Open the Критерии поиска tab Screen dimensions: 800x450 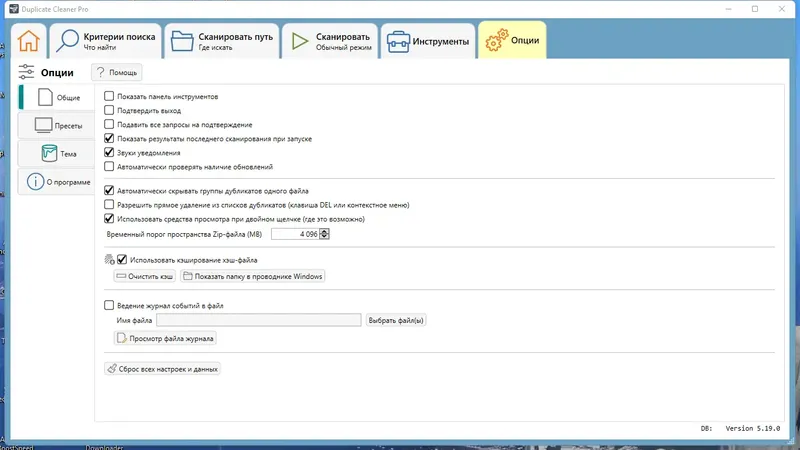pyautogui.click(x=106, y=41)
